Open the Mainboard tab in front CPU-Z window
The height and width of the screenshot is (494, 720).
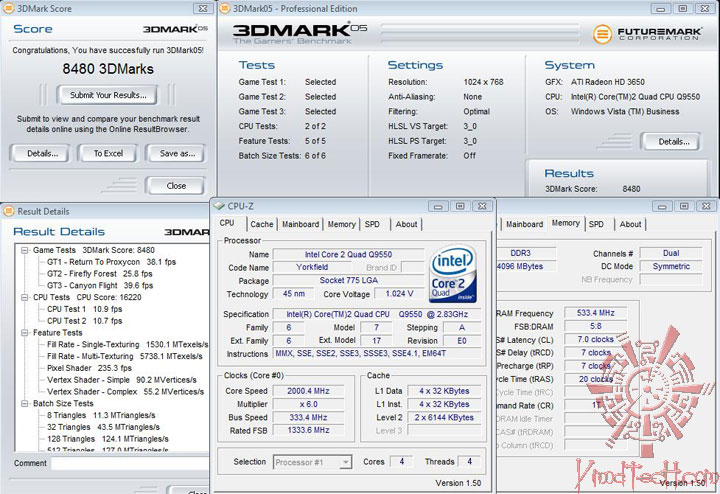[300, 224]
